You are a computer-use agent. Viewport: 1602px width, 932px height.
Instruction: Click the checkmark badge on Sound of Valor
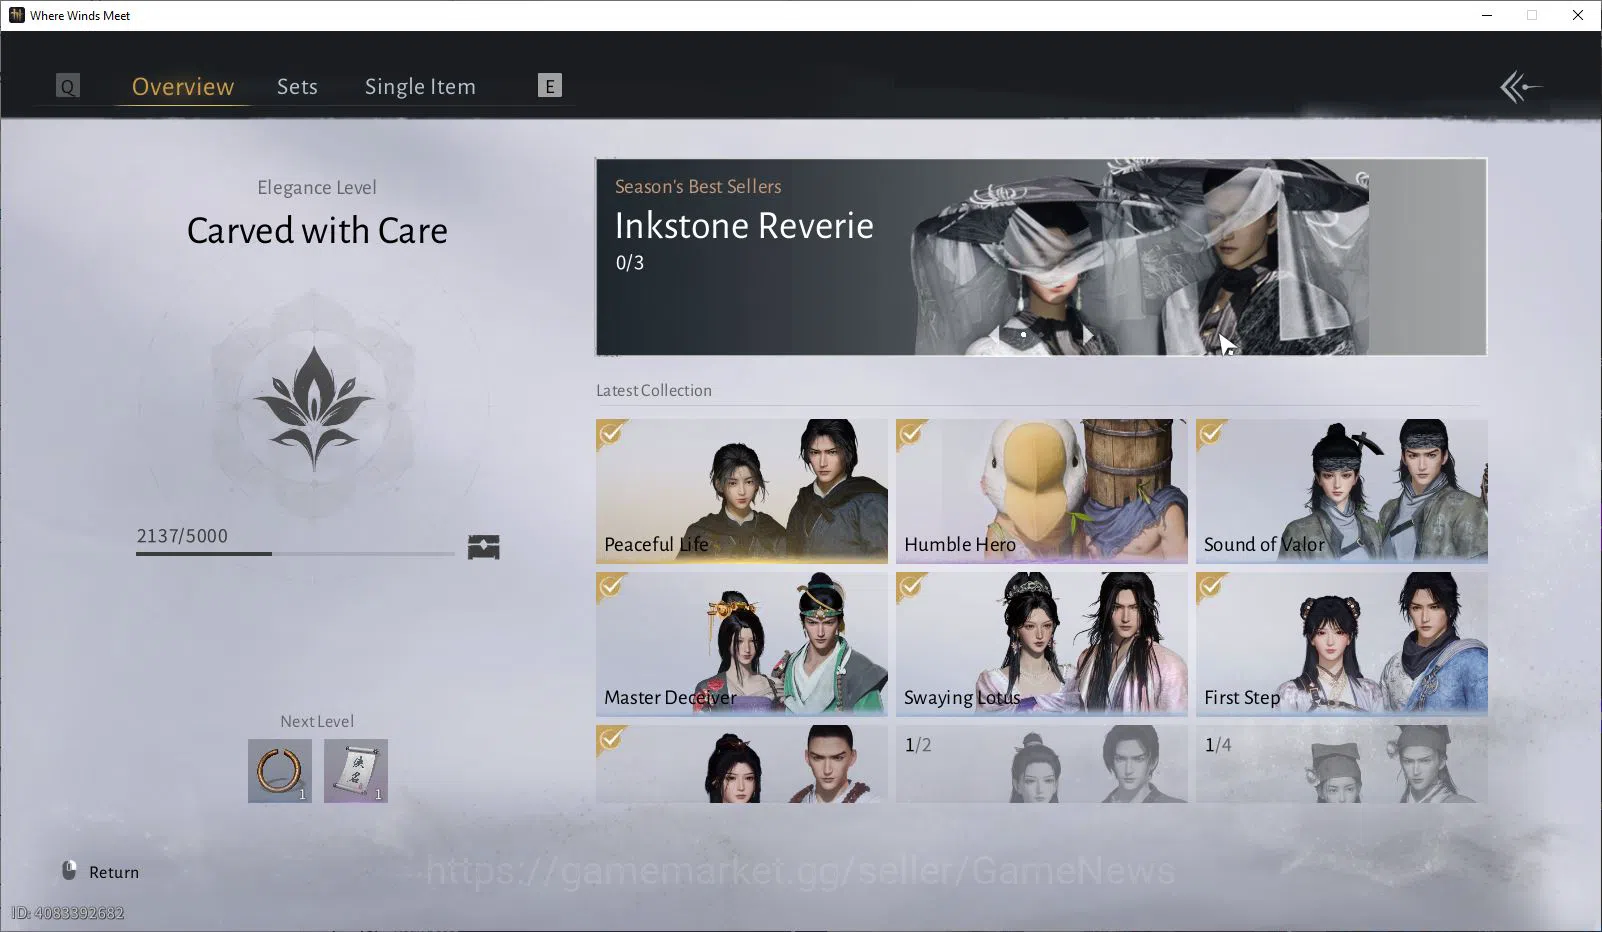coord(1211,434)
